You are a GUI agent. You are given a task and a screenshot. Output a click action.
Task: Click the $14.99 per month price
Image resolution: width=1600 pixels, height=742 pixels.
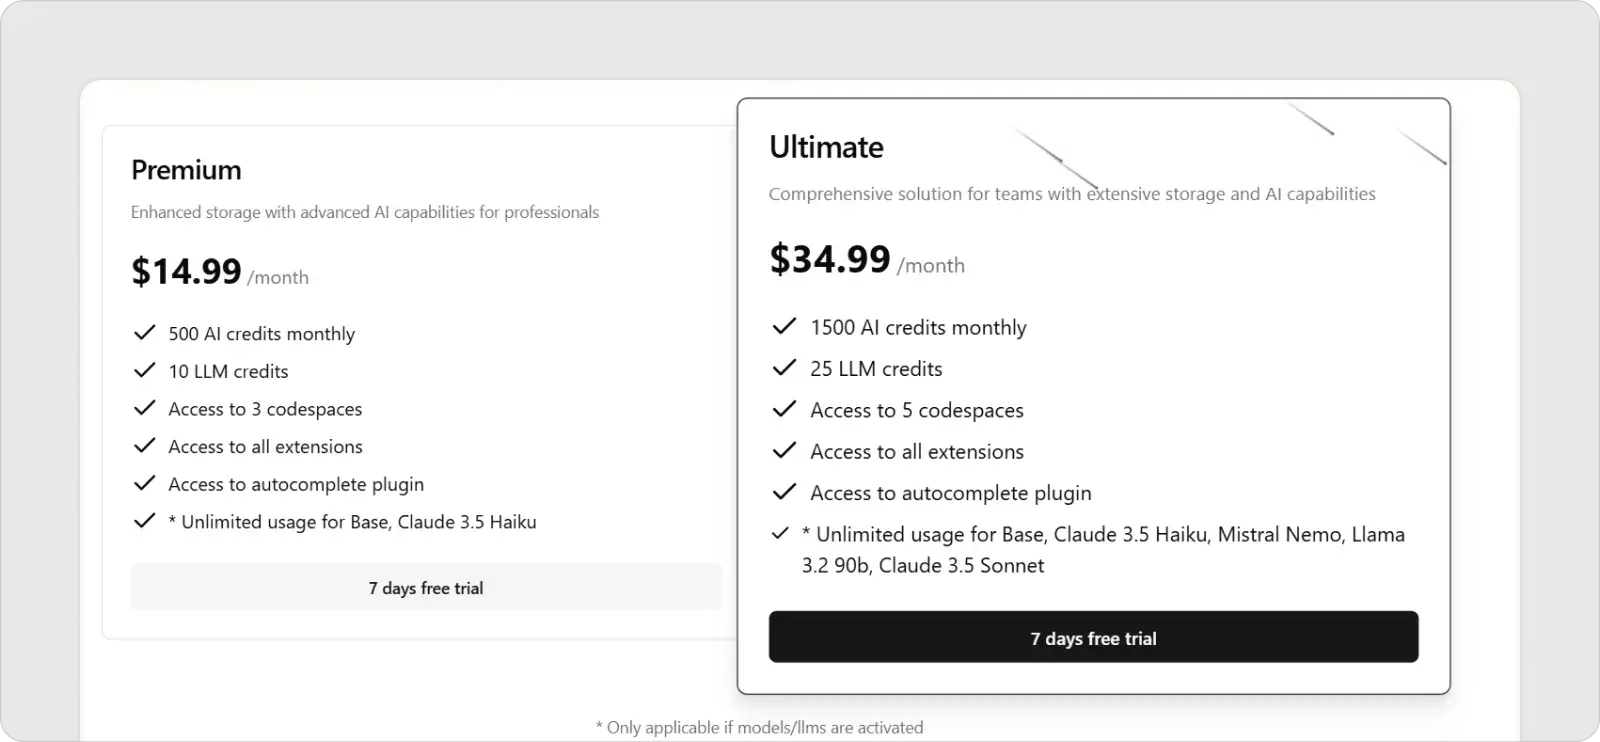[x=220, y=272]
